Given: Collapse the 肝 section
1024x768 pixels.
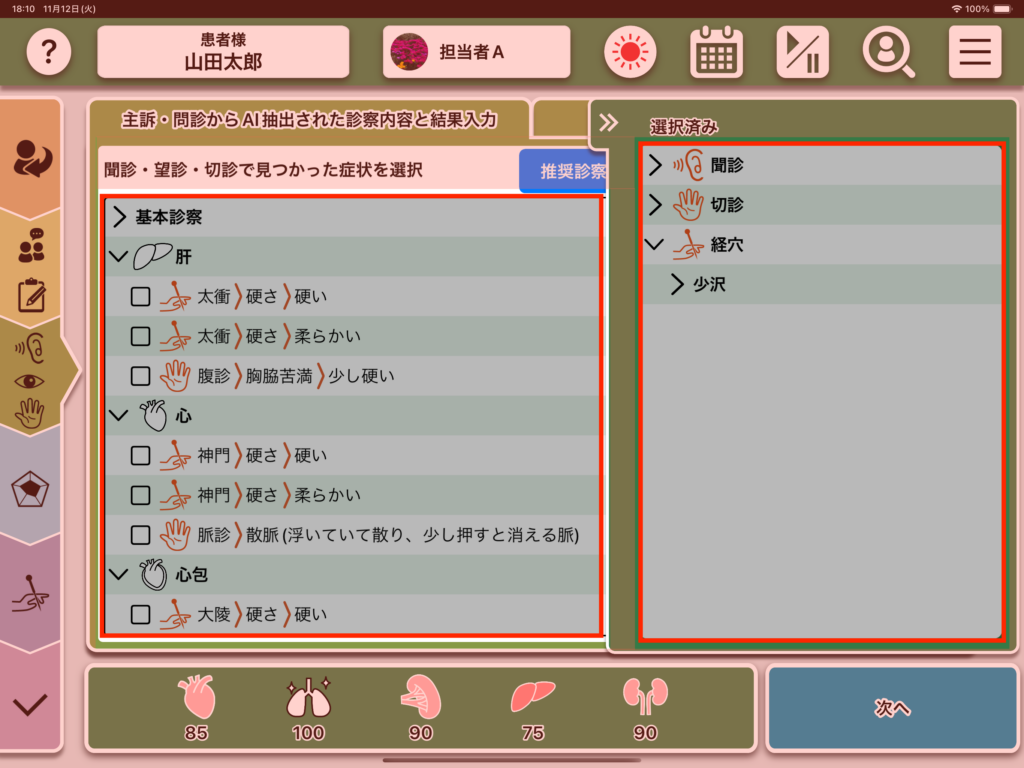Looking at the screenshot, I should tap(119, 257).
